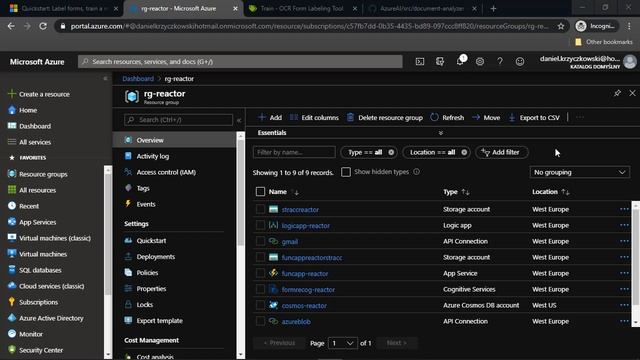Tick the select-all header checkbox
The width and height of the screenshot is (640, 360).
point(260,191)
